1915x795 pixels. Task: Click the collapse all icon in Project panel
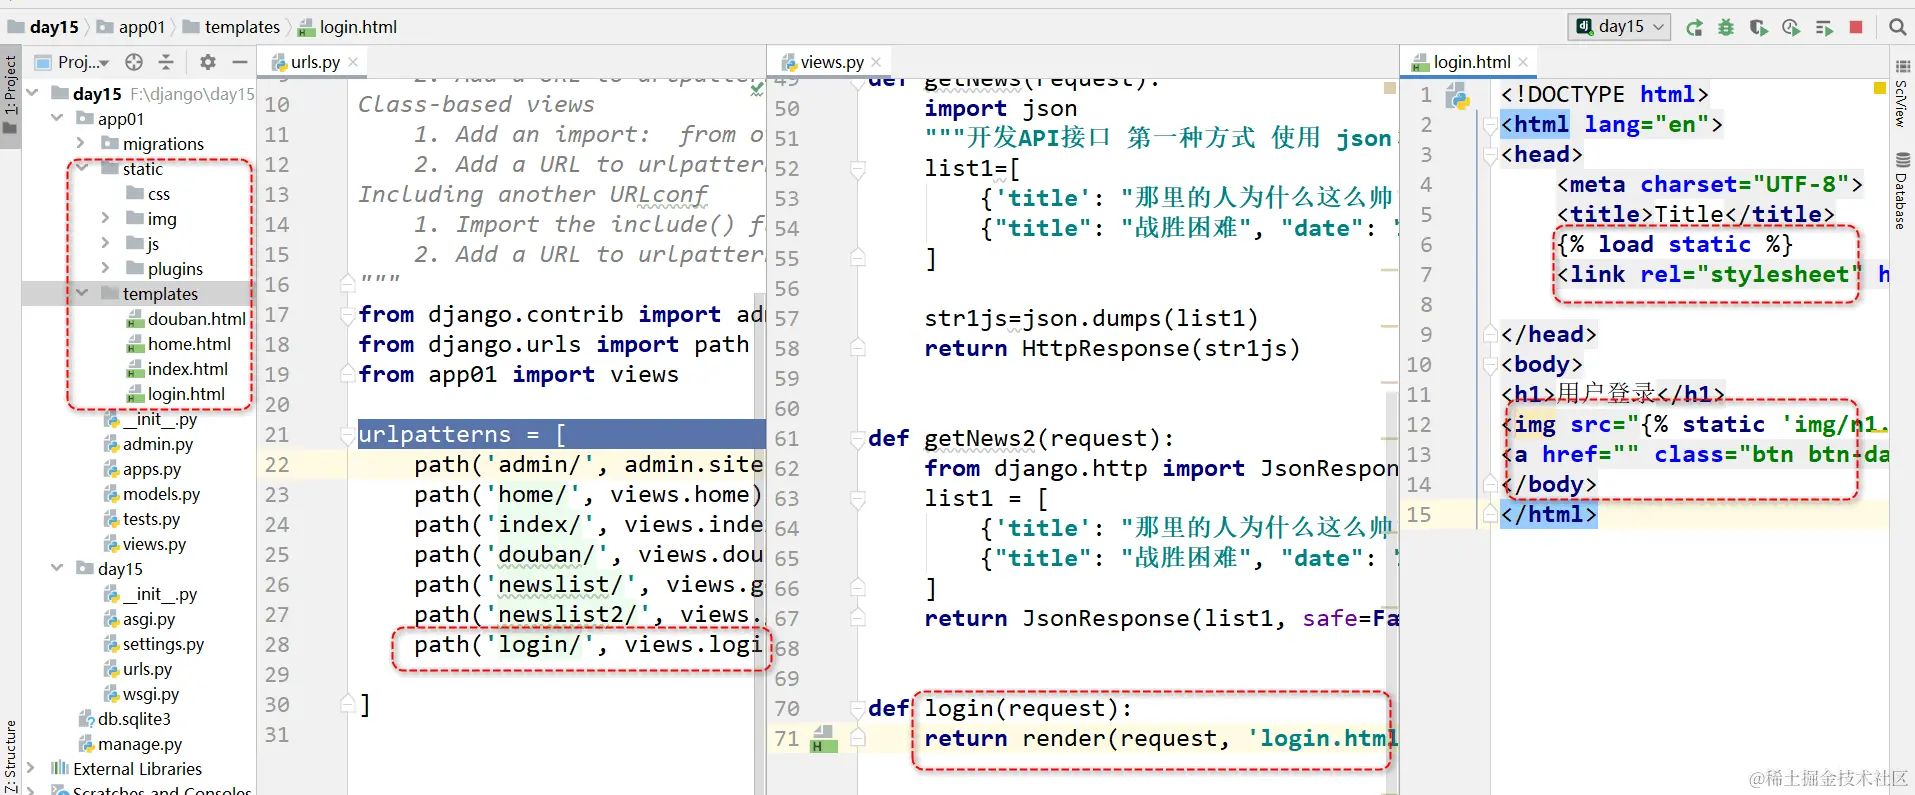[x=166, y=62]
